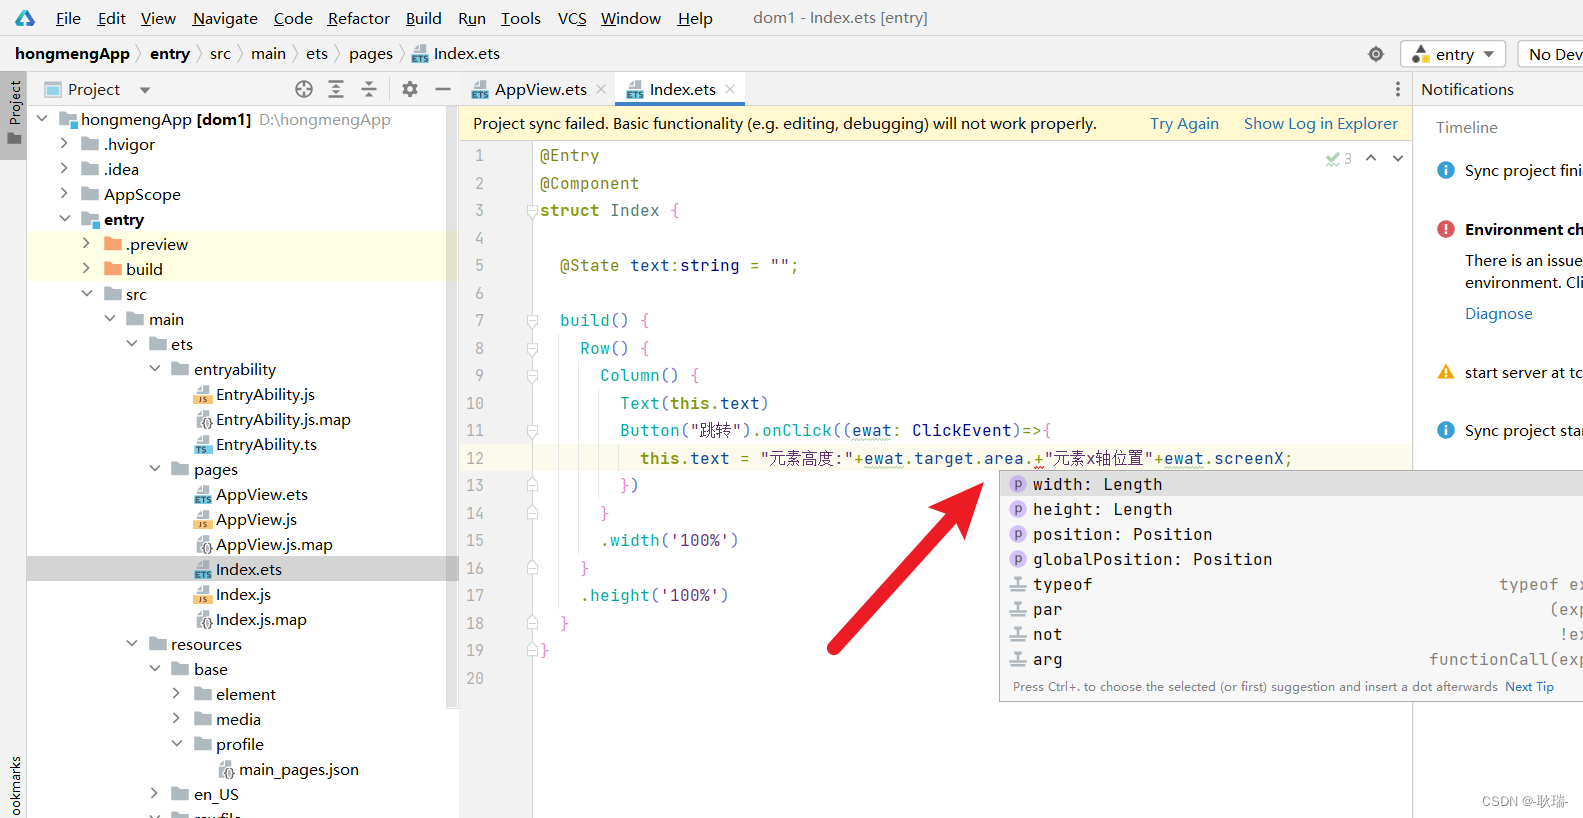Click the DevEco Studio logo icon
The width and height of the screenshot is (1583, 818).
(x=25, y=18)
